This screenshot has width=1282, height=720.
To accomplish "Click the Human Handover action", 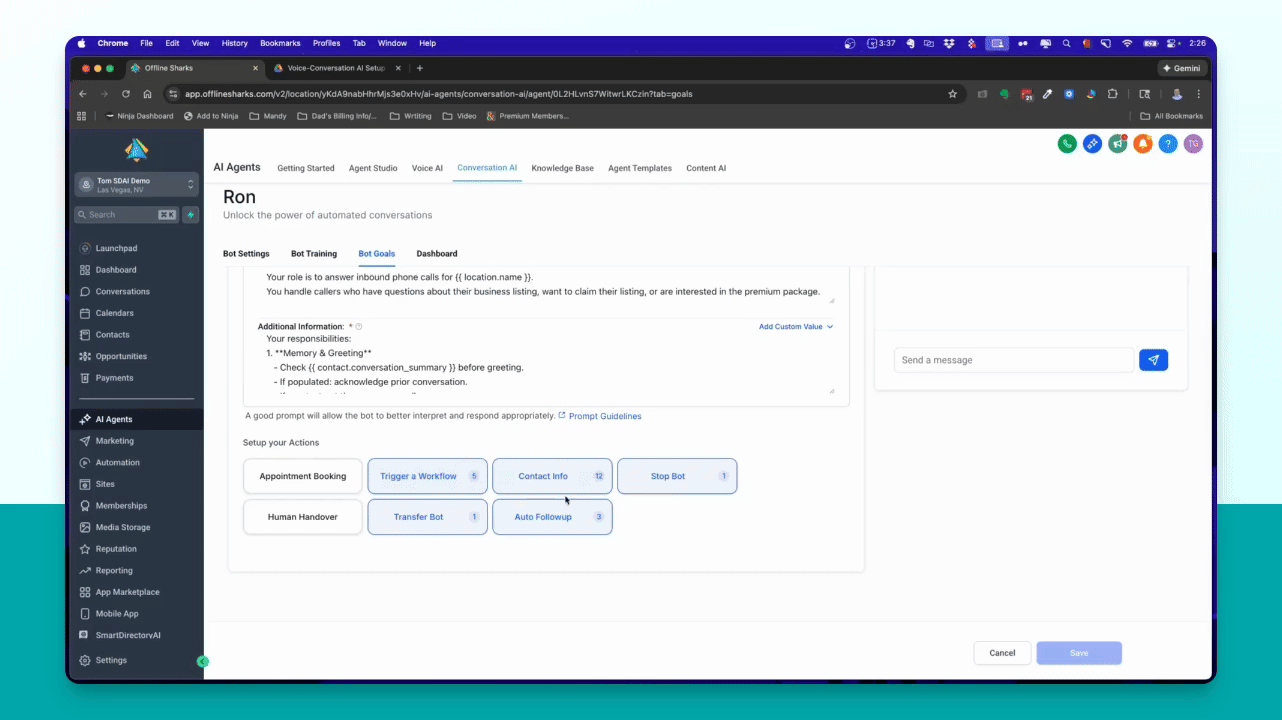I will pos(303,517).
